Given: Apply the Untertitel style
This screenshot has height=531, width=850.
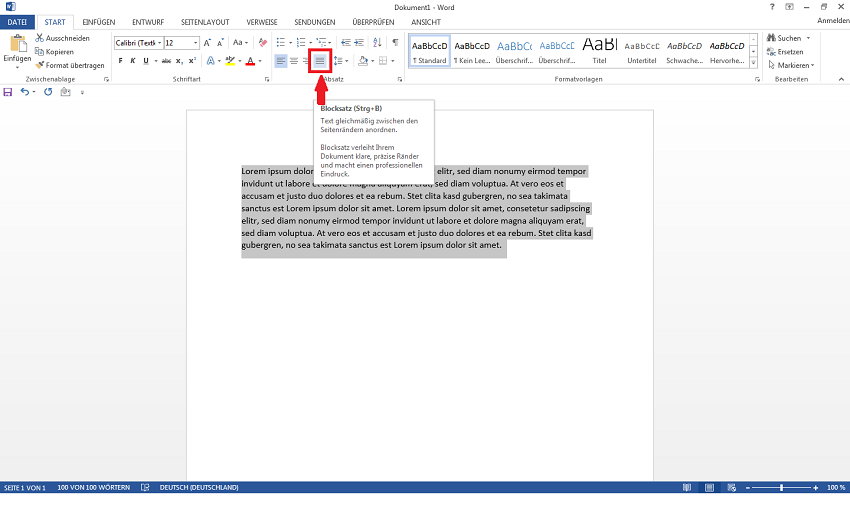Looking at the screenshot, I should click(x=642, y=51).
